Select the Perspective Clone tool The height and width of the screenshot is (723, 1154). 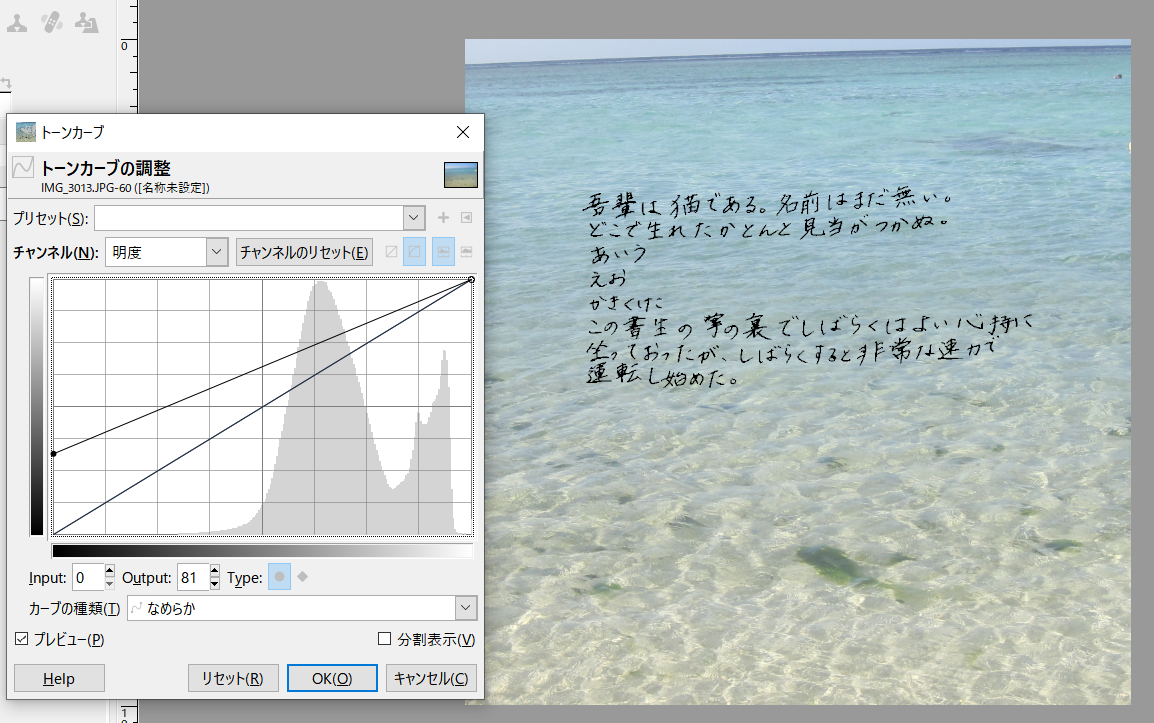tap(87, 23)
